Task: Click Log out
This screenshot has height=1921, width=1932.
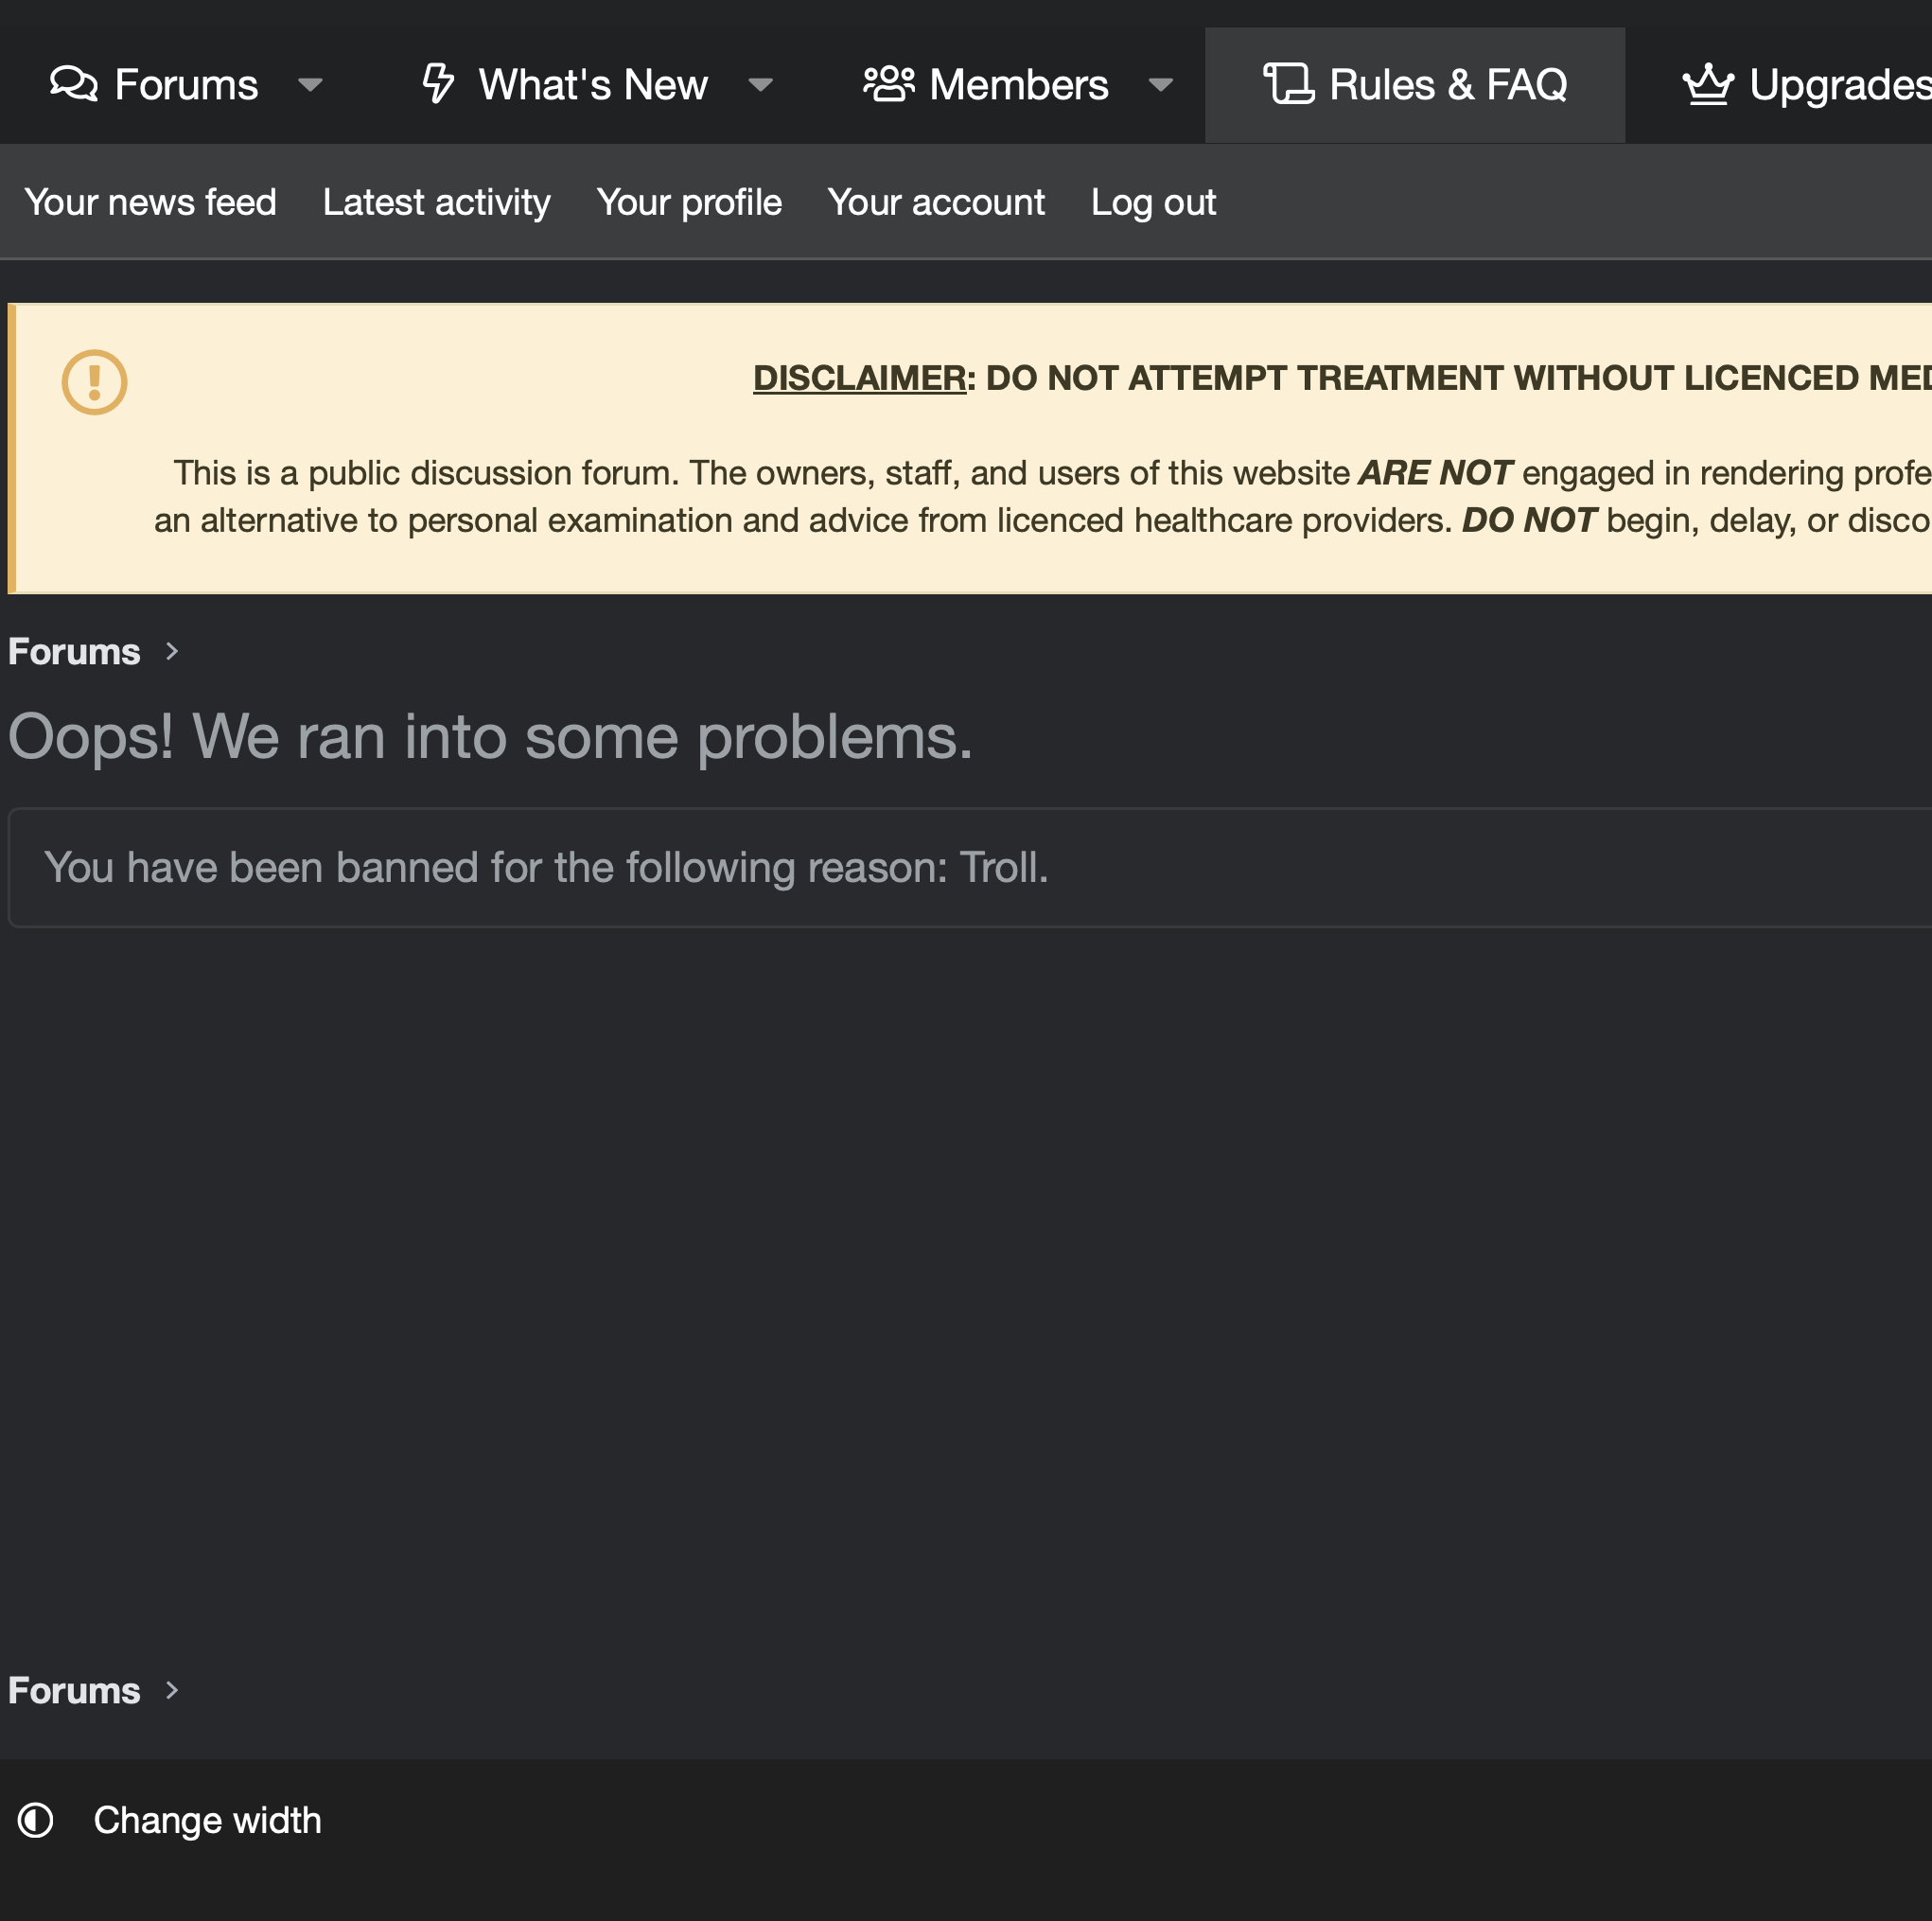Action: (1153, 202)
